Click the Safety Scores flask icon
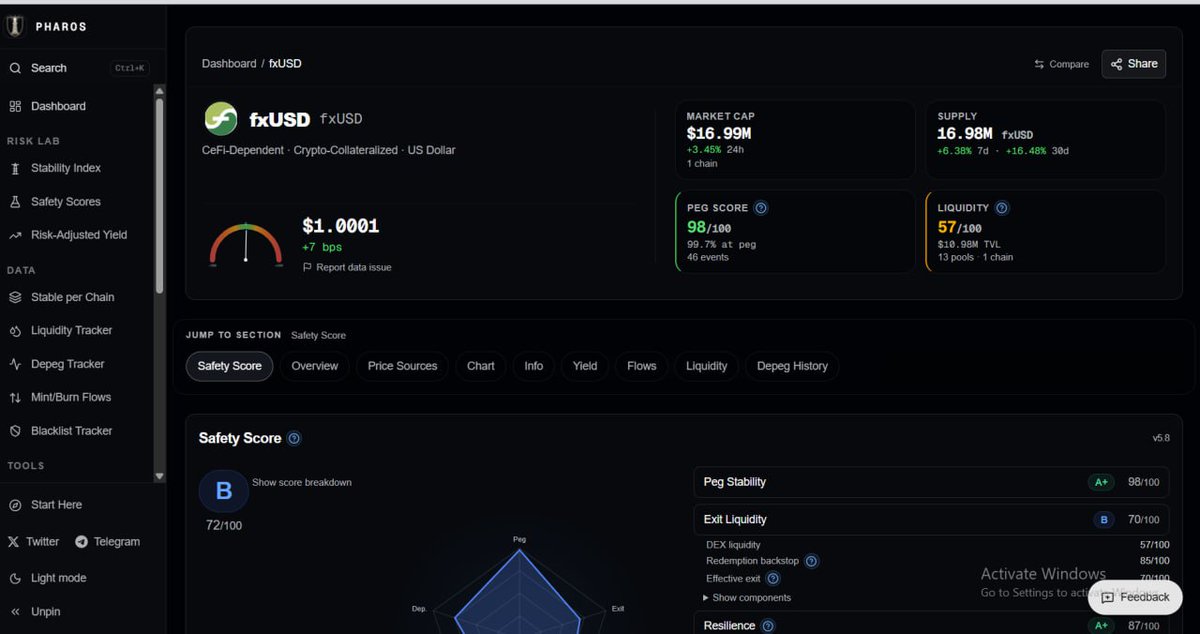 [15, 202]
